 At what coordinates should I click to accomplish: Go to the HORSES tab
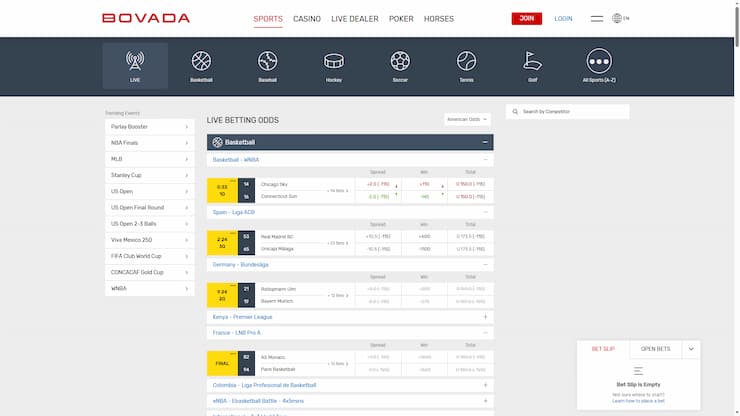point(439,19)
